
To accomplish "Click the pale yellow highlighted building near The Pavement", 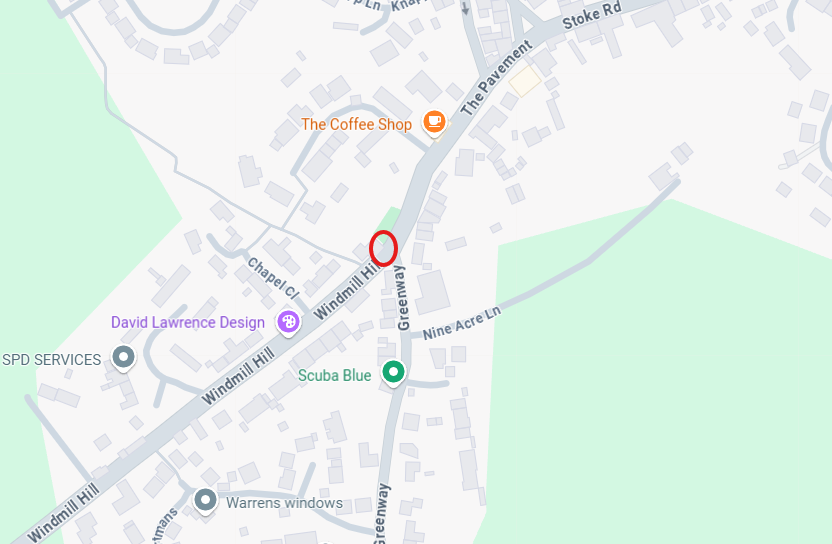I will tap(525, 81).
